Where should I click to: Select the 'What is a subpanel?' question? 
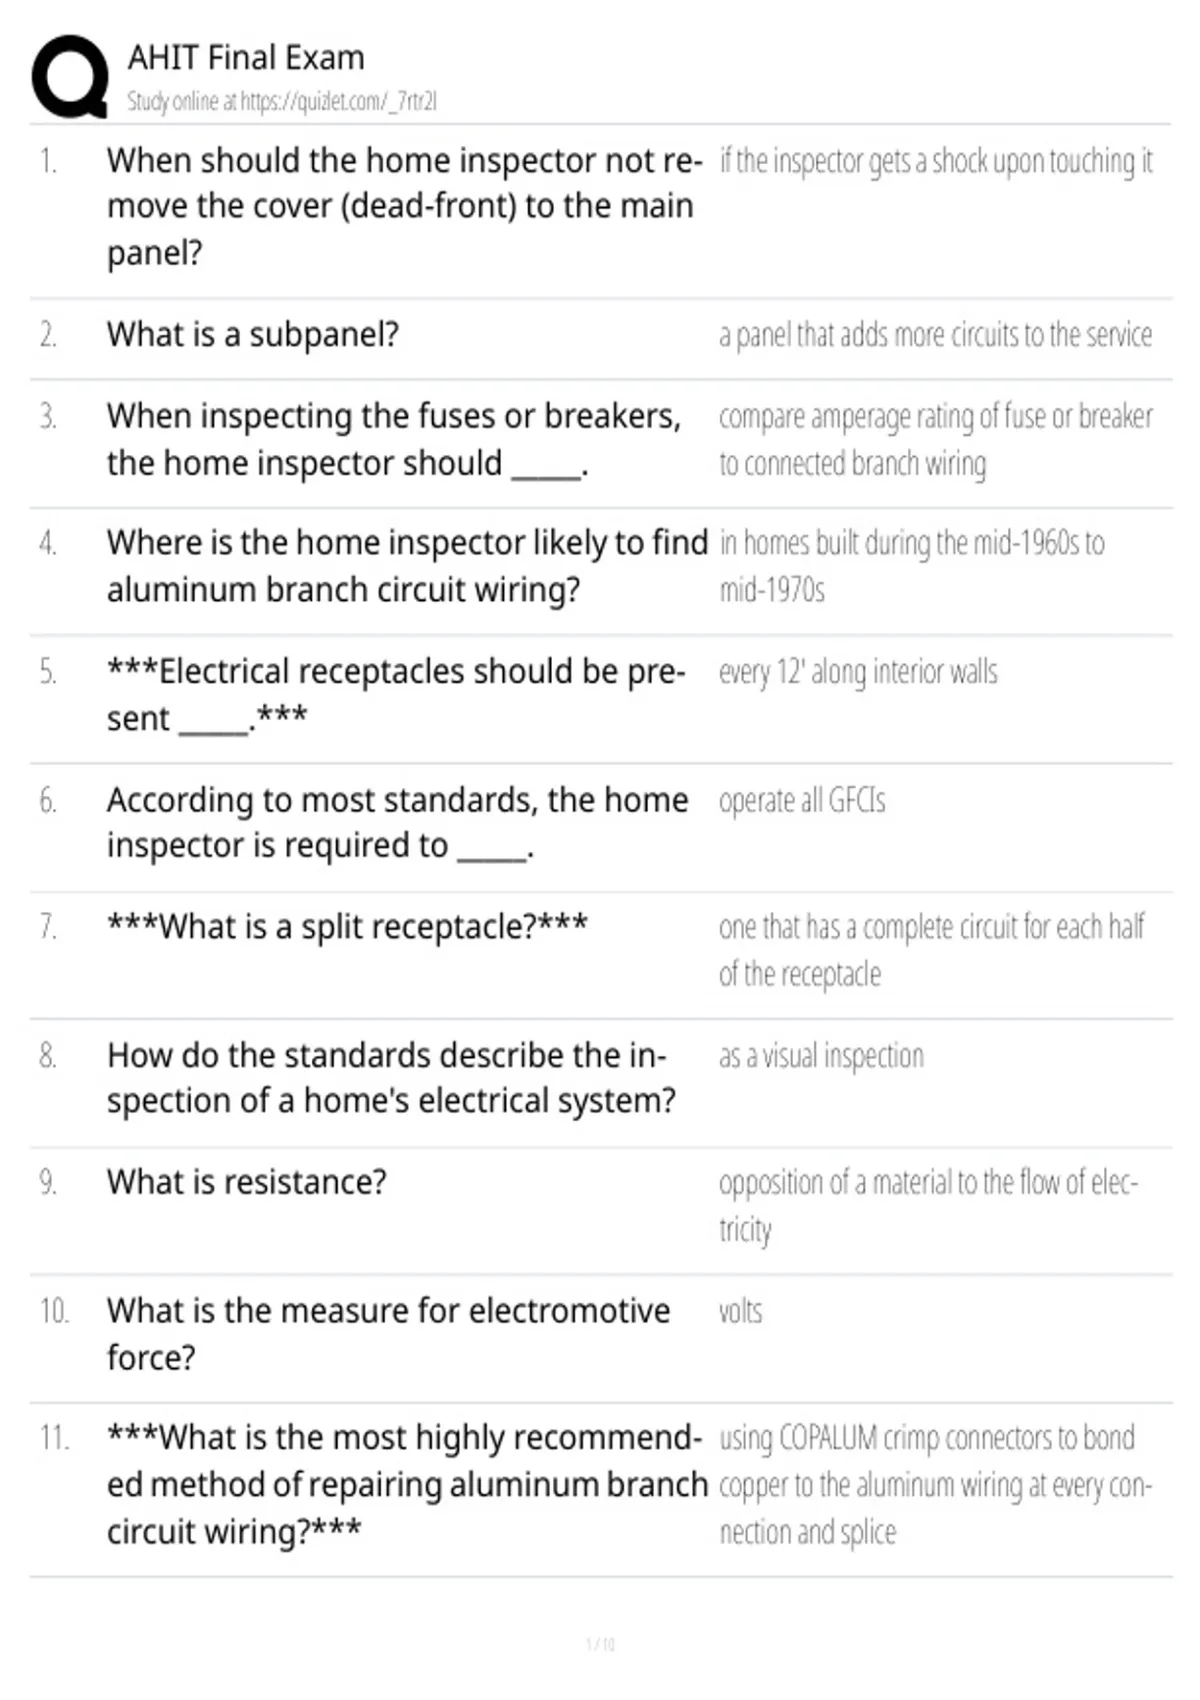[x=253, y=334]
